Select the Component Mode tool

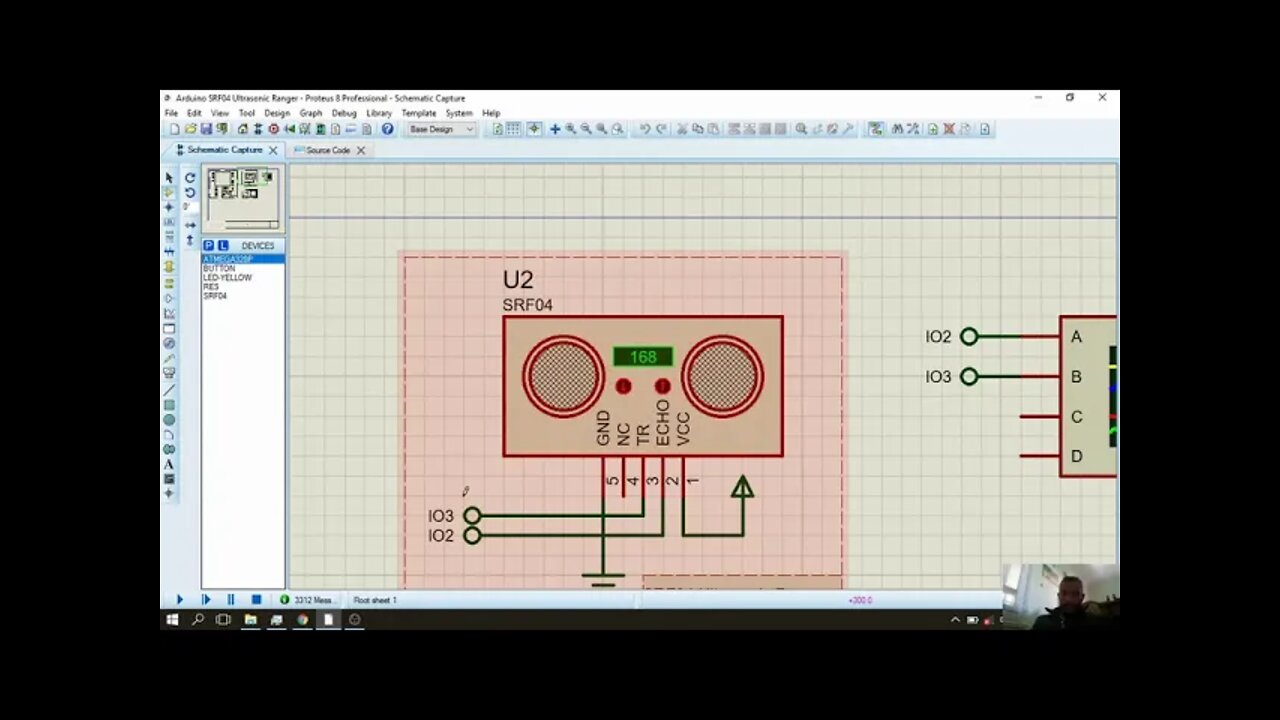(x=169, y=192)
